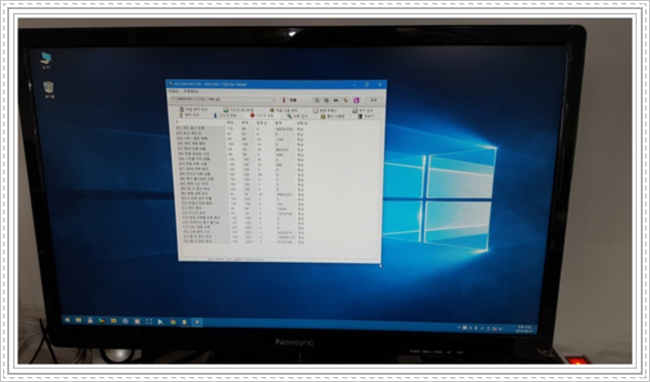Select the Folder Usage tab
Screen dimensions: 650x382
click(333, 116)
